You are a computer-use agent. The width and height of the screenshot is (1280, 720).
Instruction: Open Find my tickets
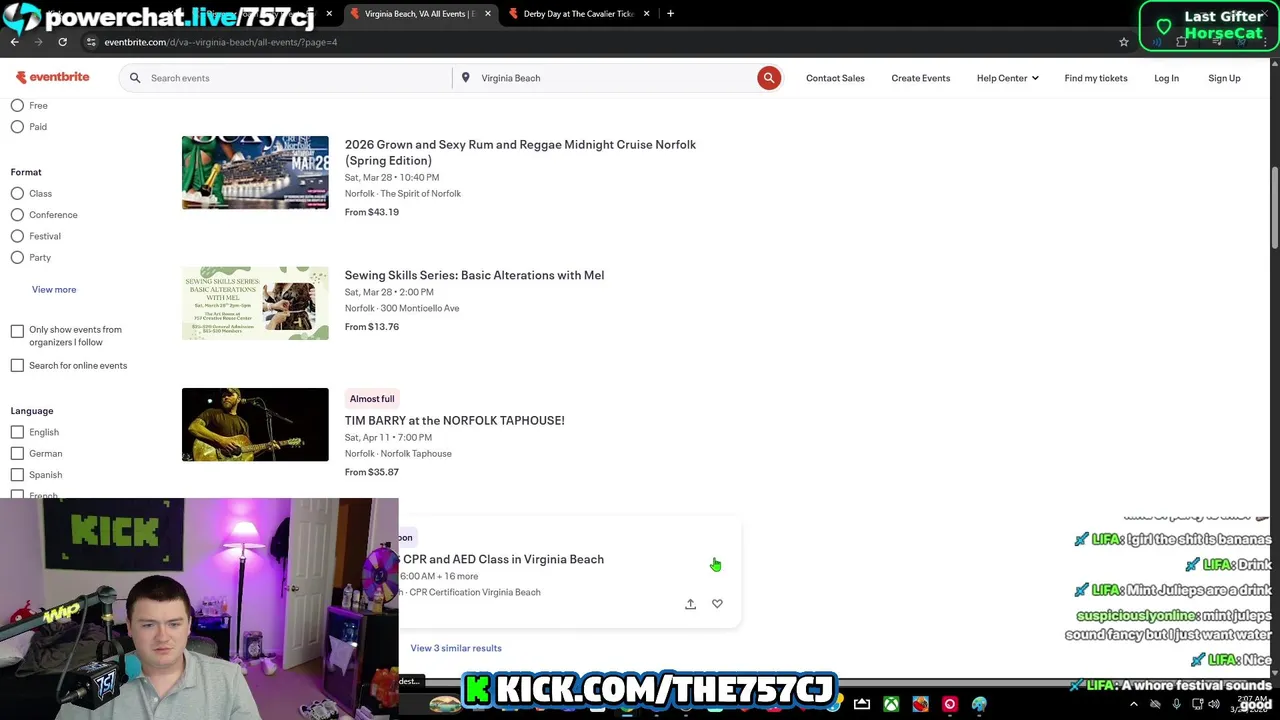pos(1096,78)
